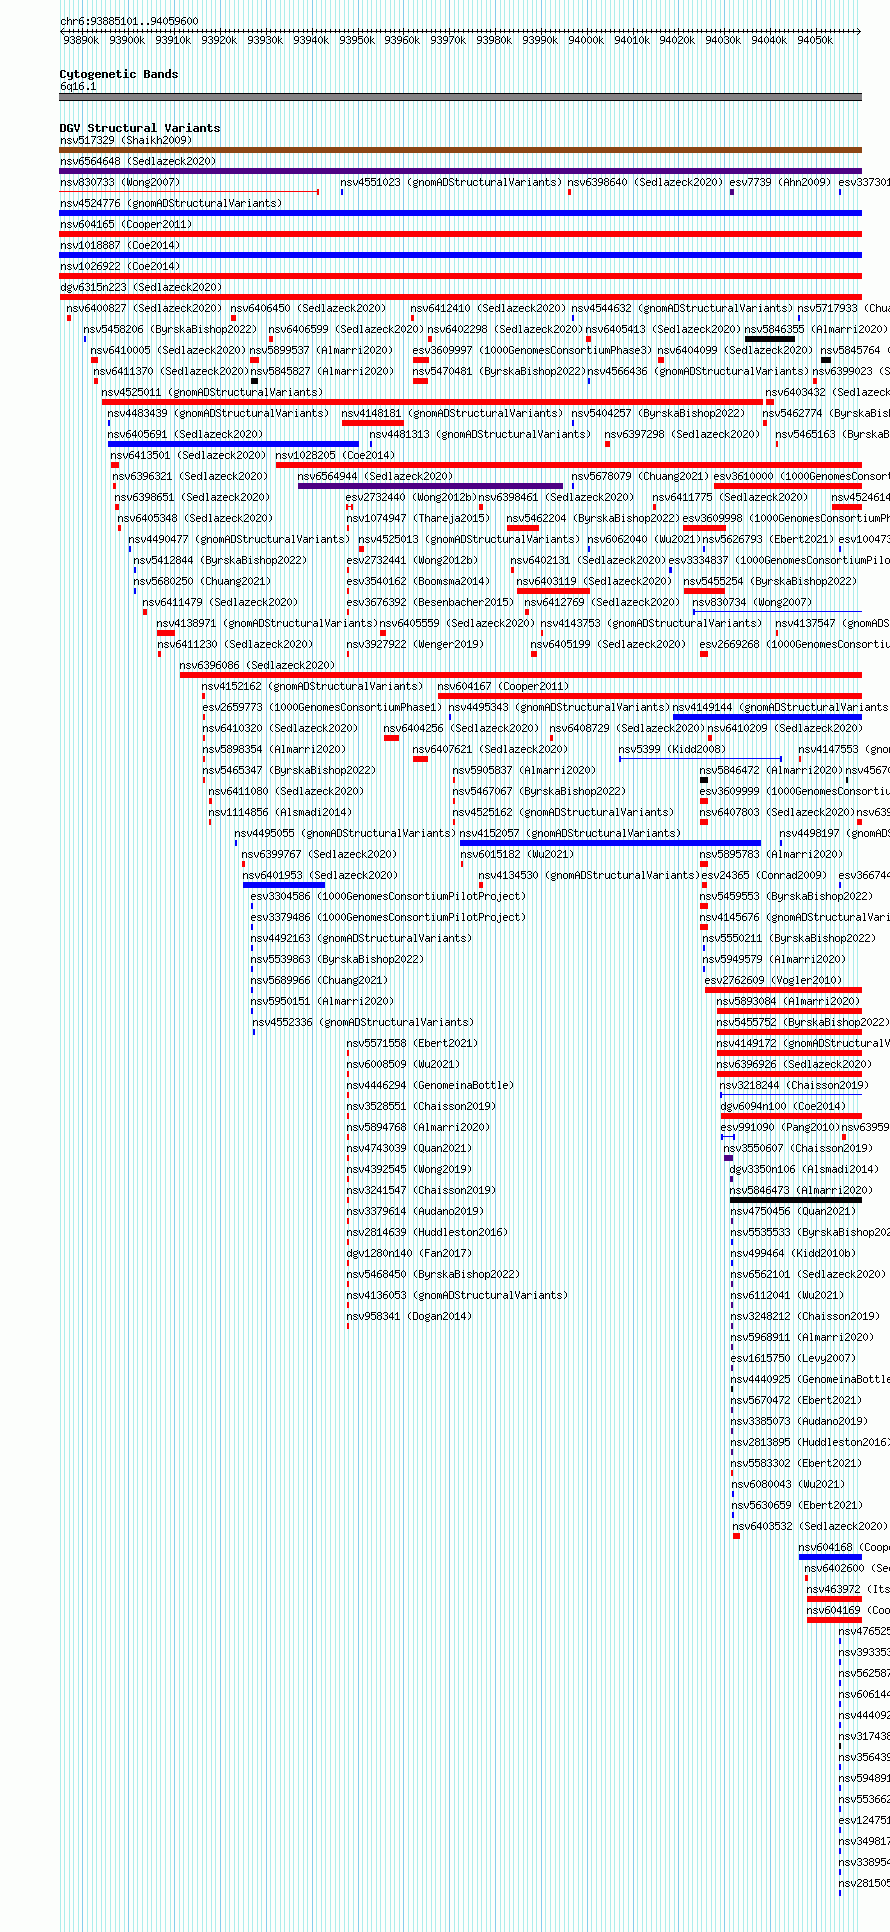Open variant nsv2814639 (Huddleston2016)
890x1932 pixels.
click(x=427, y=1233)
